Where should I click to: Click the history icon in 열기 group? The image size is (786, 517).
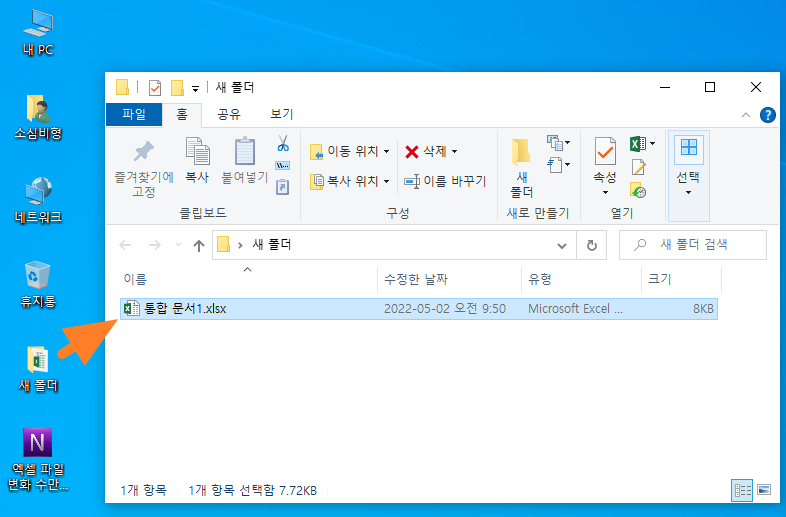[x=638, y=190]
